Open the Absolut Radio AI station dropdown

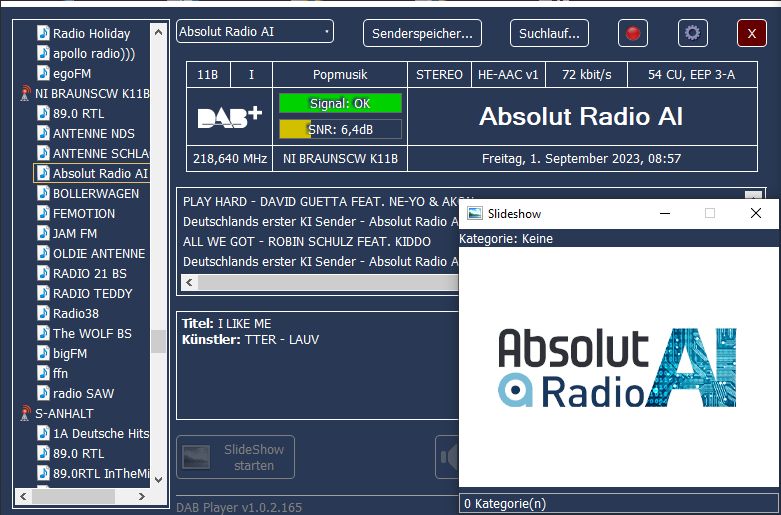tap(255, 32)
